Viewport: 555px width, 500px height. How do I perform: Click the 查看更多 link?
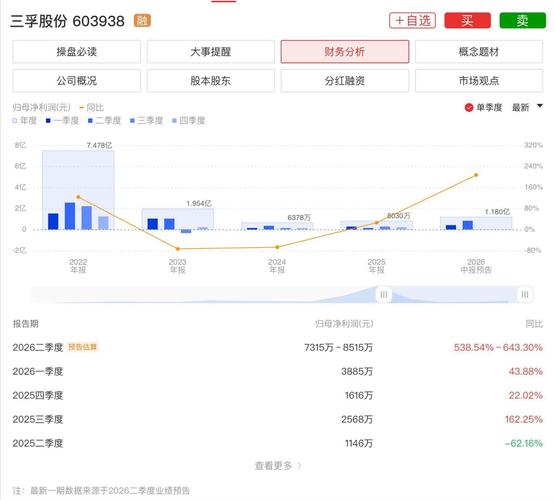point(278,466)
